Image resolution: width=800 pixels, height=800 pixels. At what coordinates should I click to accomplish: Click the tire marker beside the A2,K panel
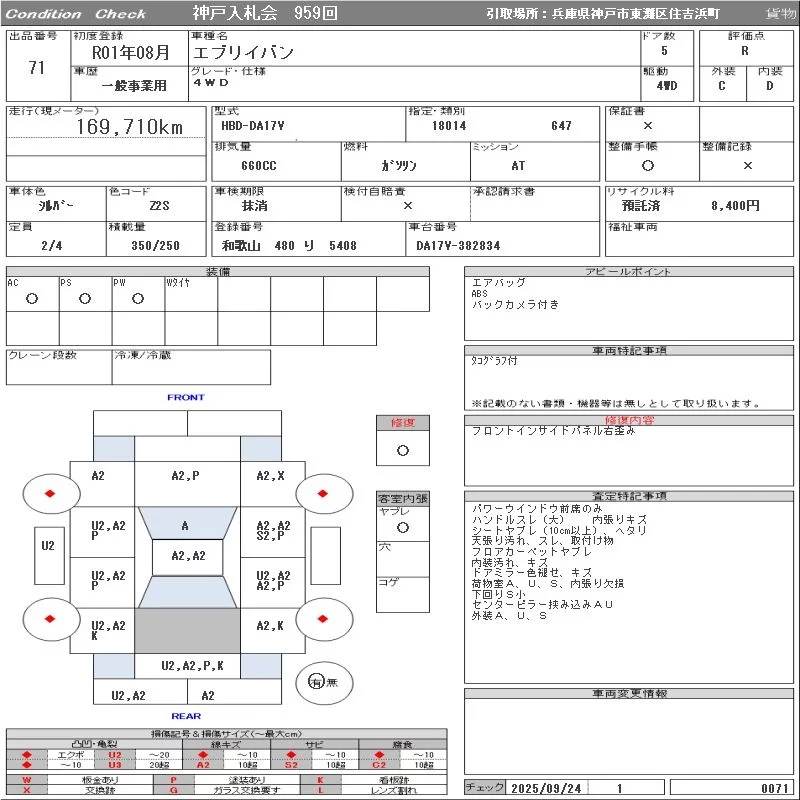pos(325,620)
